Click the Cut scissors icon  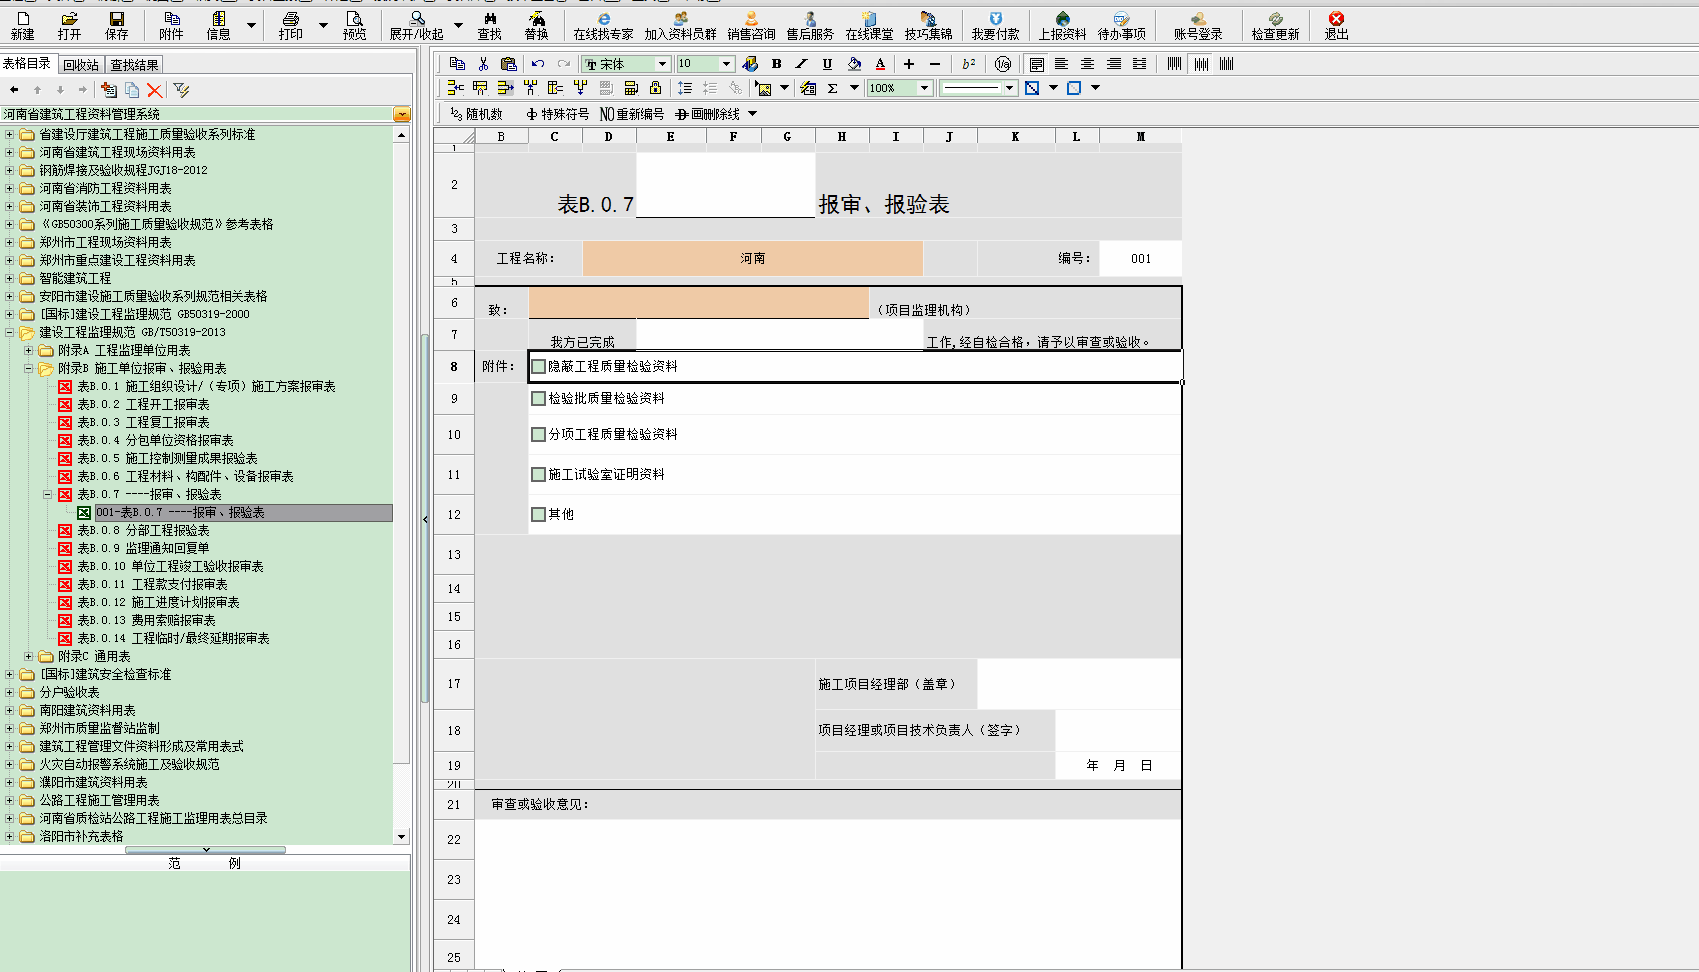(483, 64)
